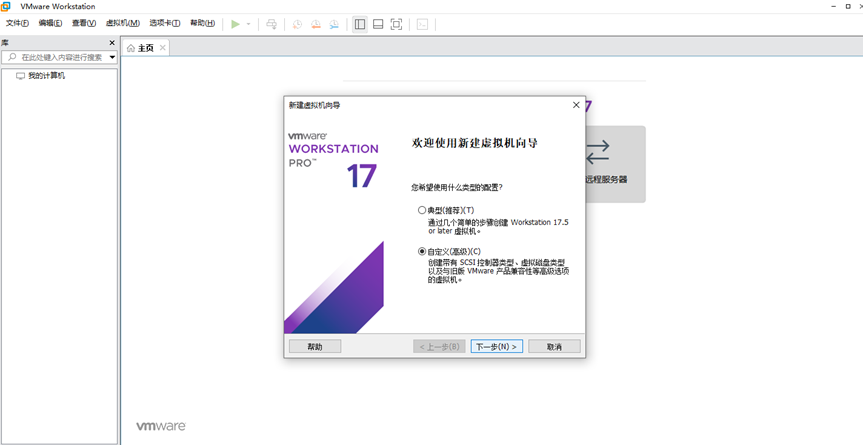
Task: Open the snapshot manager icon
Action: coord(334,24)
